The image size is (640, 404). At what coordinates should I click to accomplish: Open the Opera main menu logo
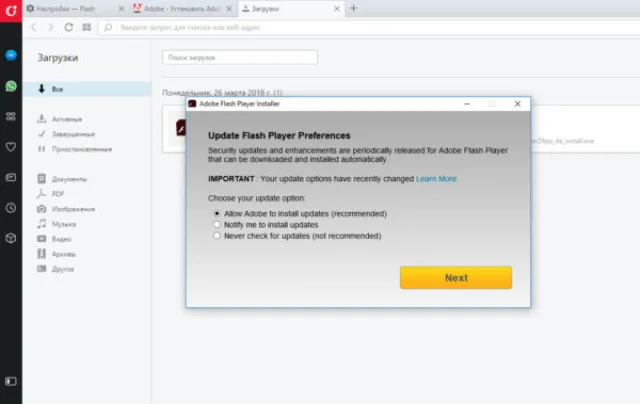click(11, 11)
